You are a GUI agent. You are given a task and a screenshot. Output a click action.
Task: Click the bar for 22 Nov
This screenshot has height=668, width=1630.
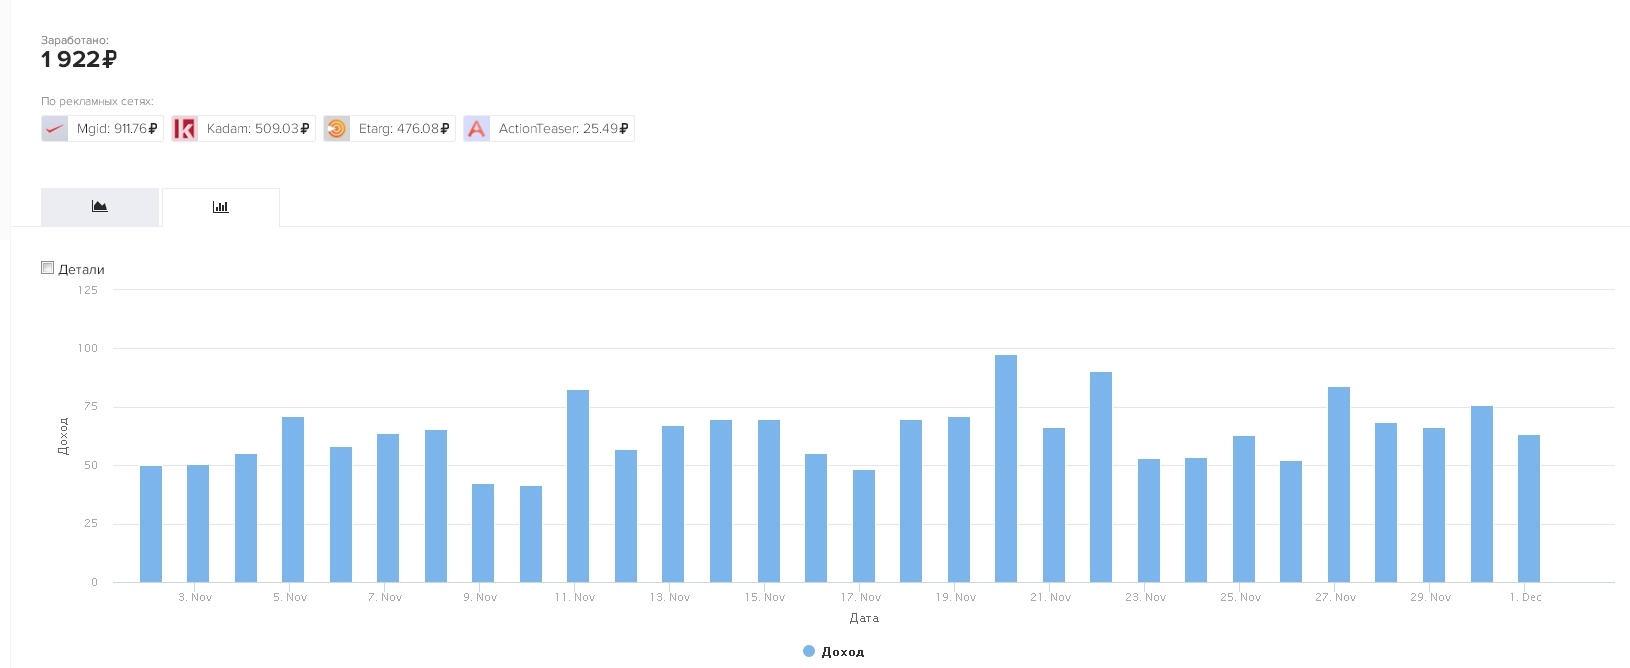coord(1101,478)
